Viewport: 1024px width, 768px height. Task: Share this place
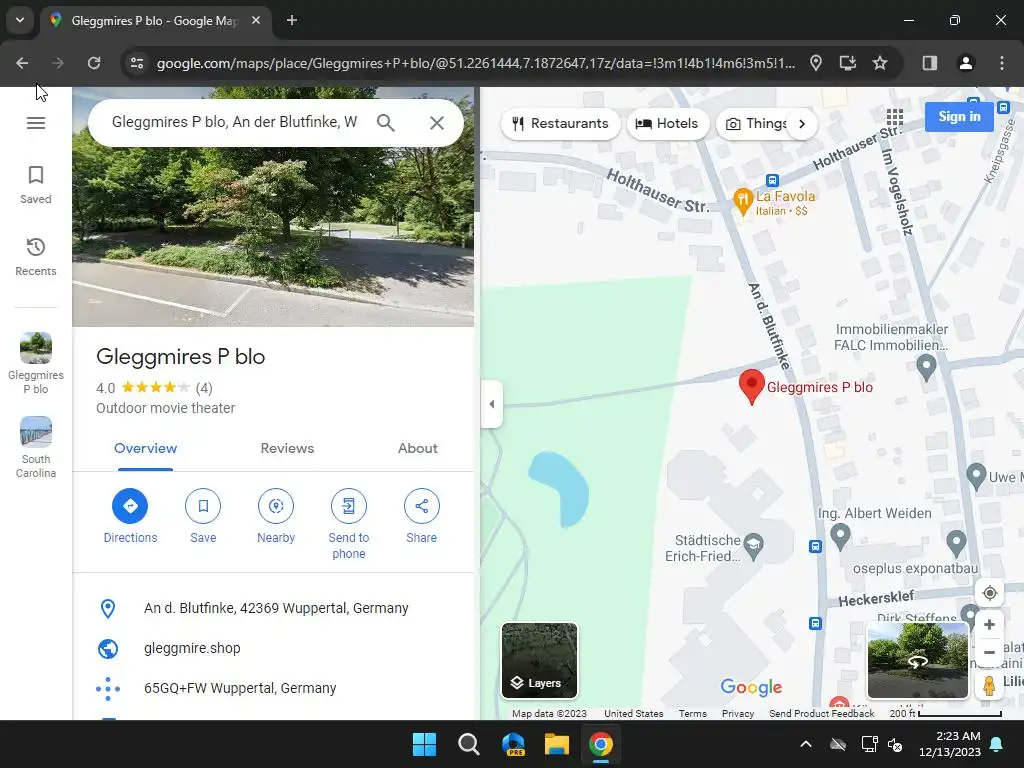[x=422, y=516]
